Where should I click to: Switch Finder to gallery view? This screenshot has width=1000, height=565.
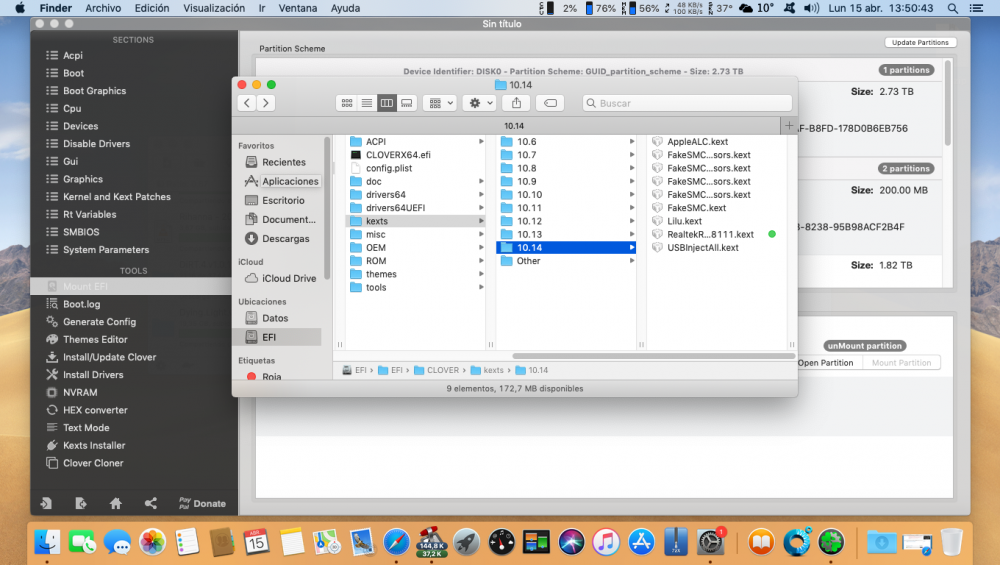click(x=407, y=103)
